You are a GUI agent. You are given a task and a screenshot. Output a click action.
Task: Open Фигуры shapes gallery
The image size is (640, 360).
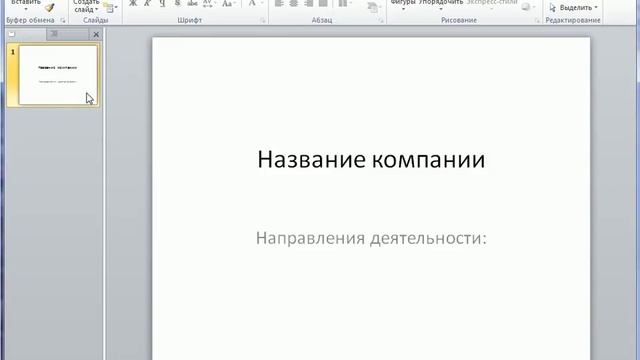(x=403, y=5)
